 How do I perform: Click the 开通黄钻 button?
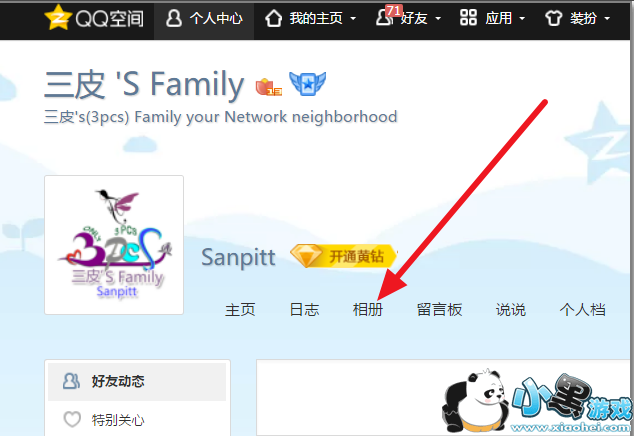tap(344, 256)
